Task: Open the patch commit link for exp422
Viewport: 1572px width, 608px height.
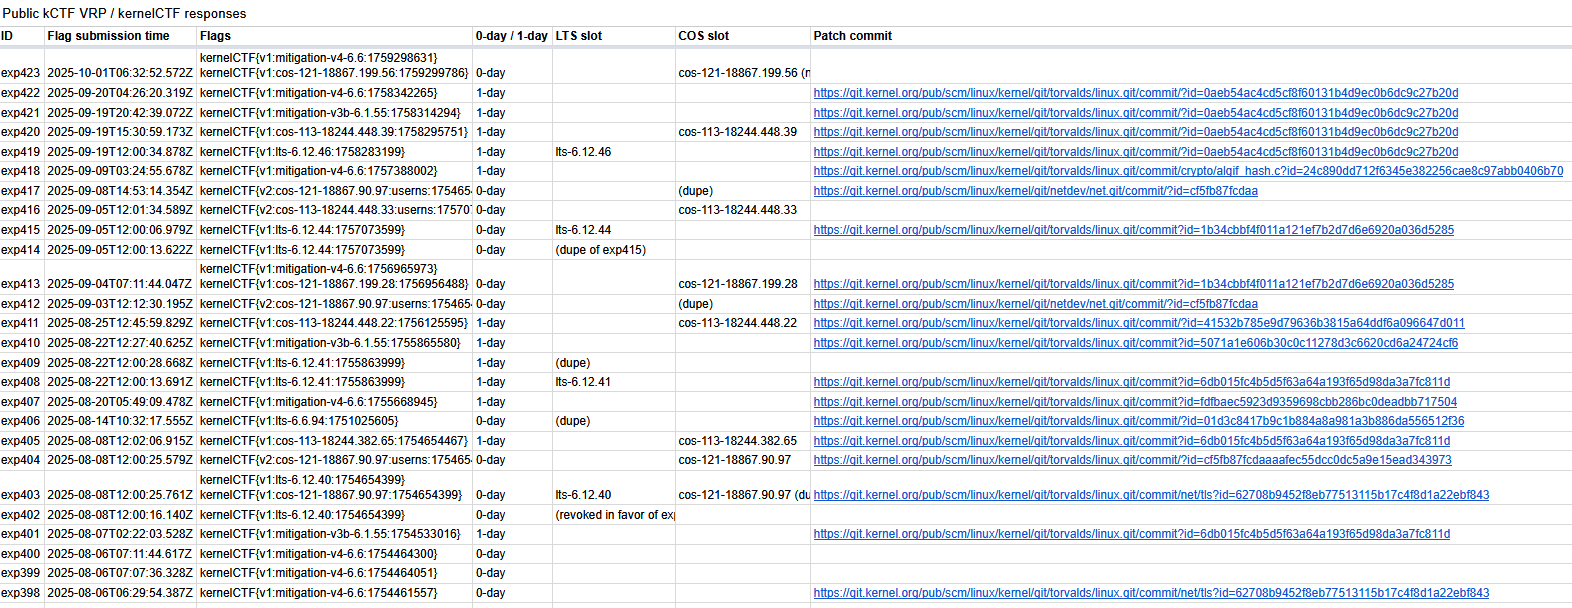Action: (x=1135, y=93)
